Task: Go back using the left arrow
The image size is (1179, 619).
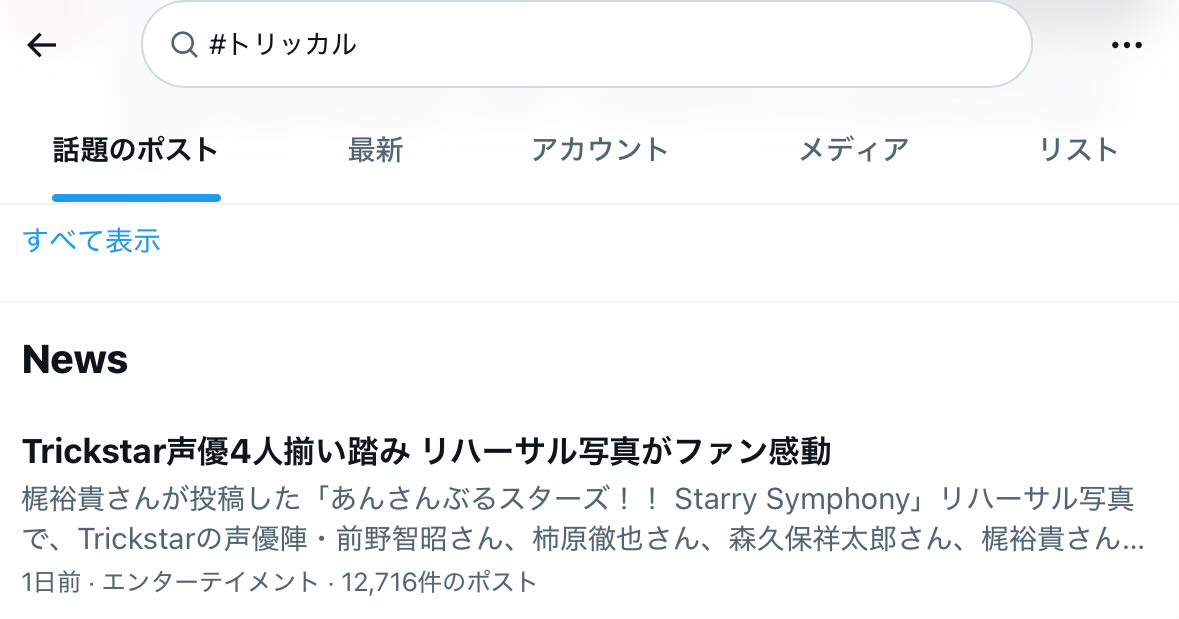Action: tap(42, 45)
